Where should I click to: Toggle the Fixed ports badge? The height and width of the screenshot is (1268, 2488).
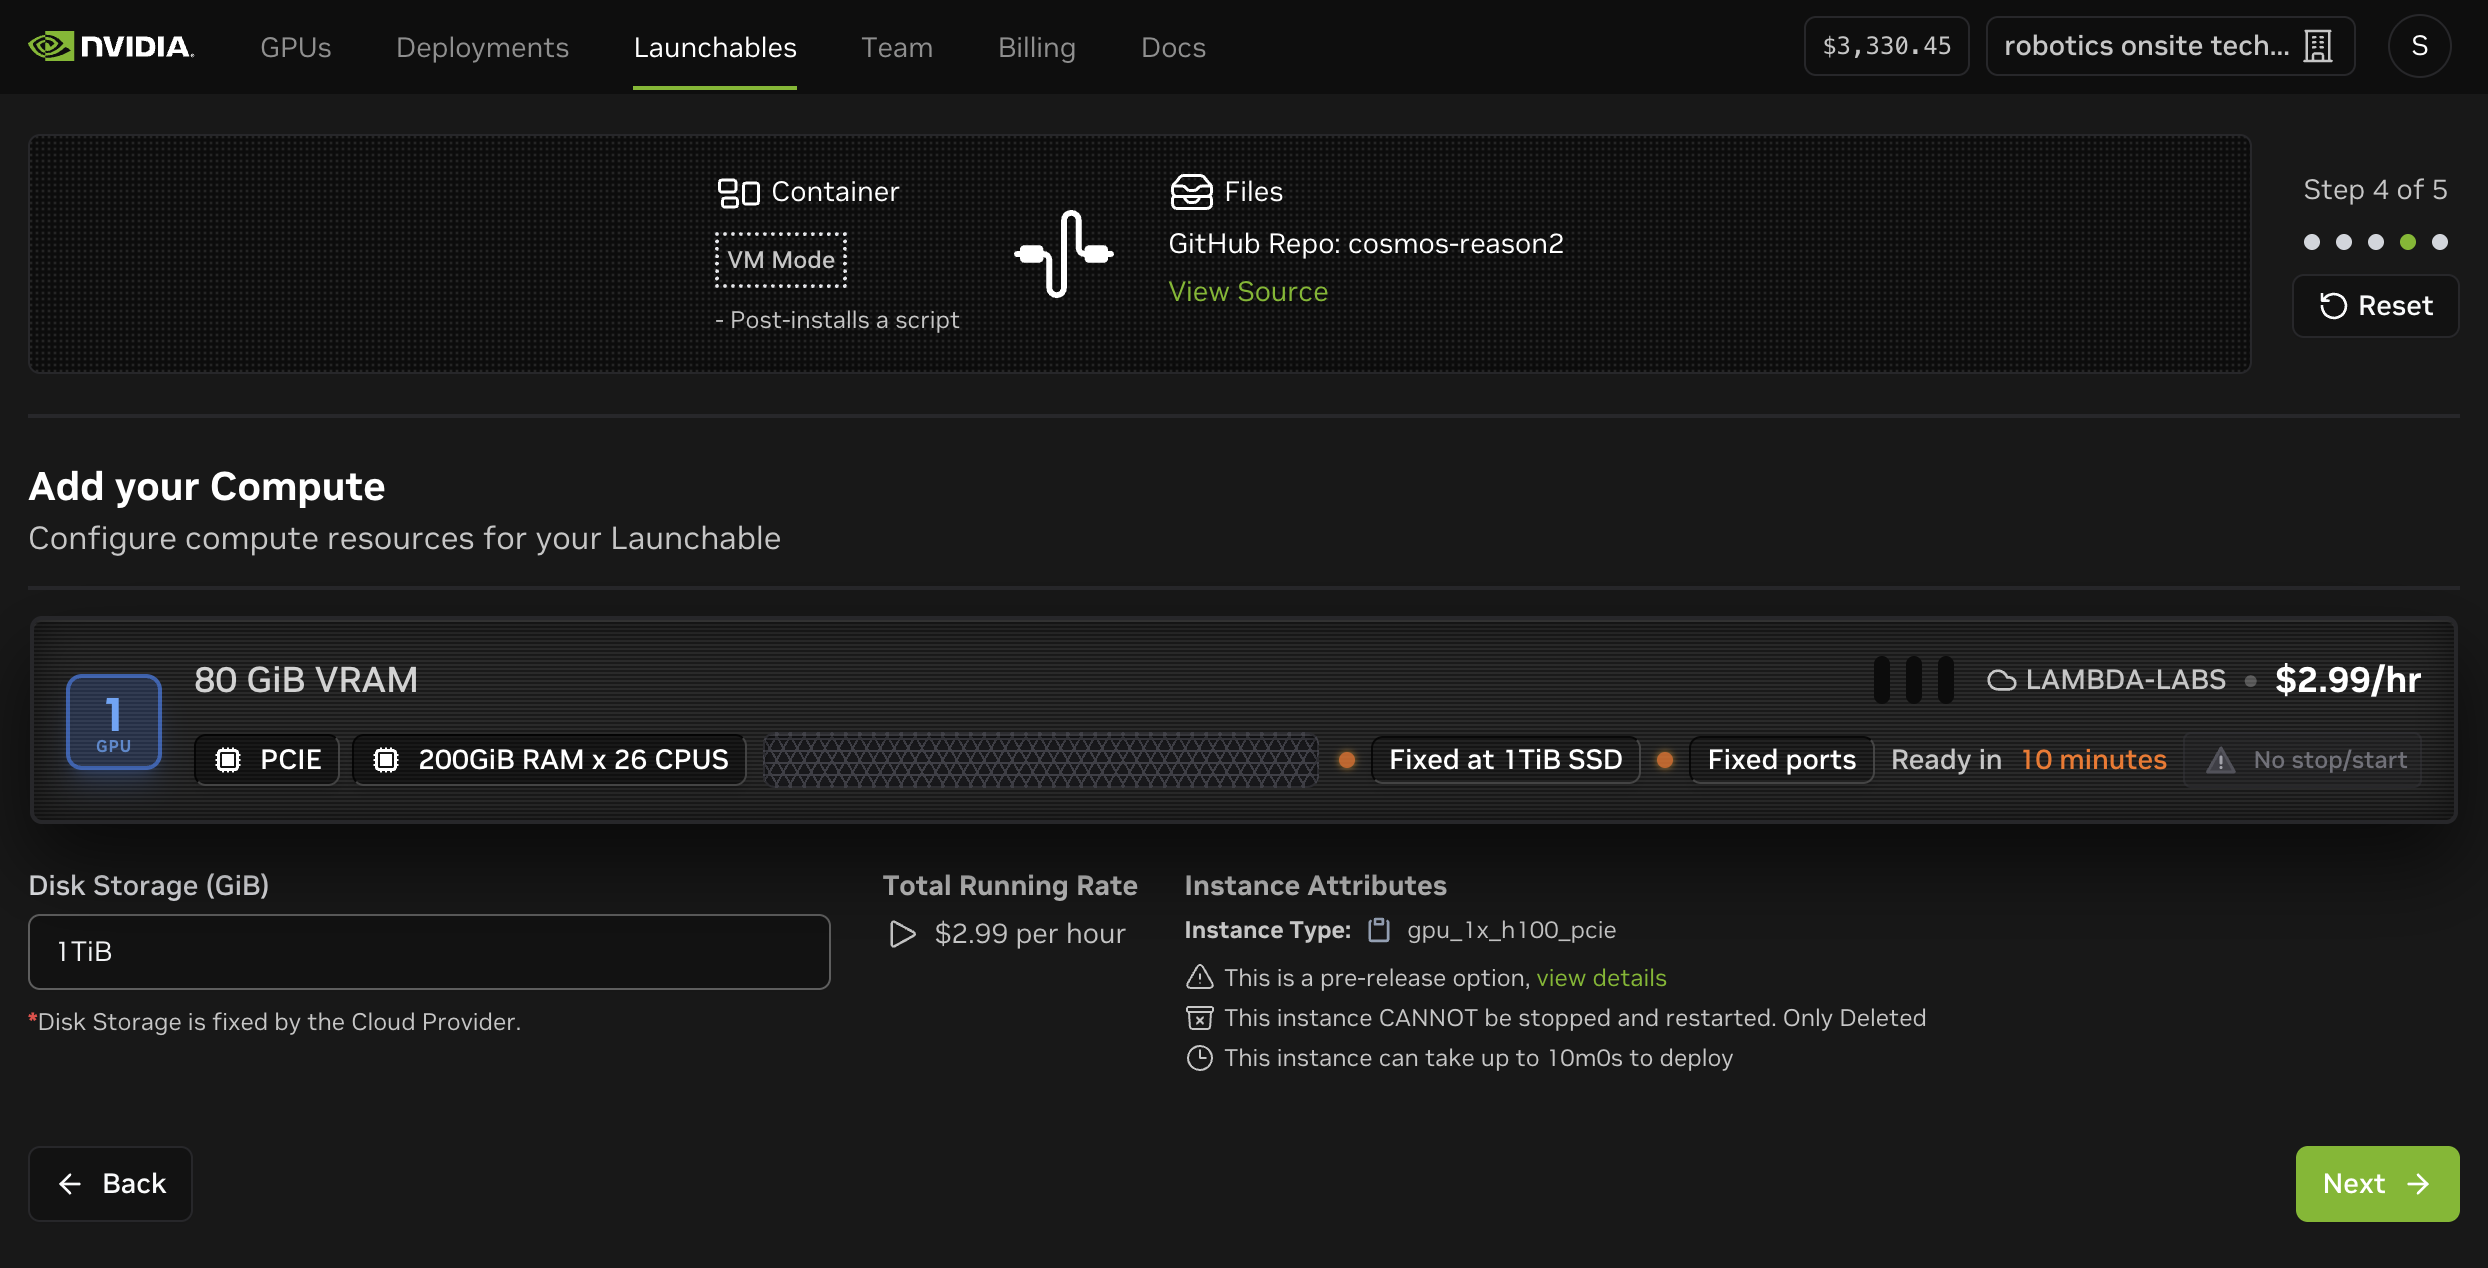click(x=1780, y=759)
